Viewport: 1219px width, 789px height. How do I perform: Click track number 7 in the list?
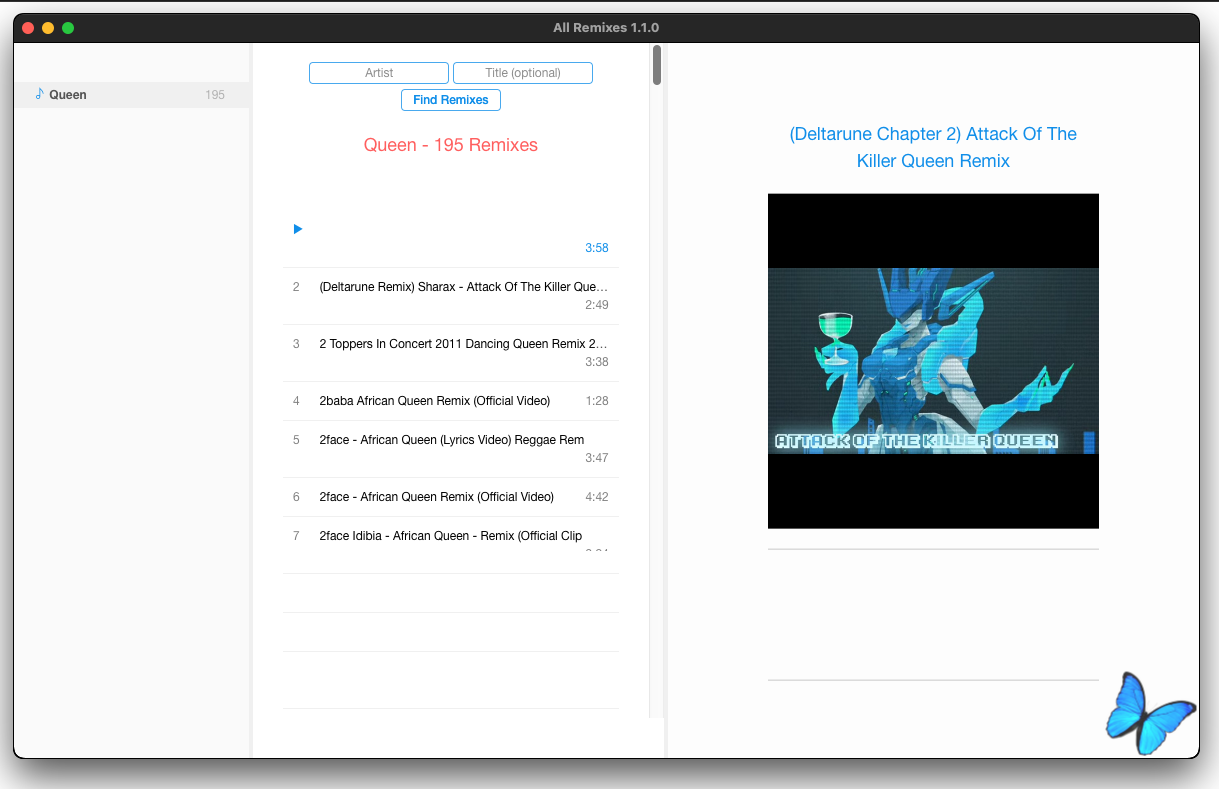click(296, 536)
